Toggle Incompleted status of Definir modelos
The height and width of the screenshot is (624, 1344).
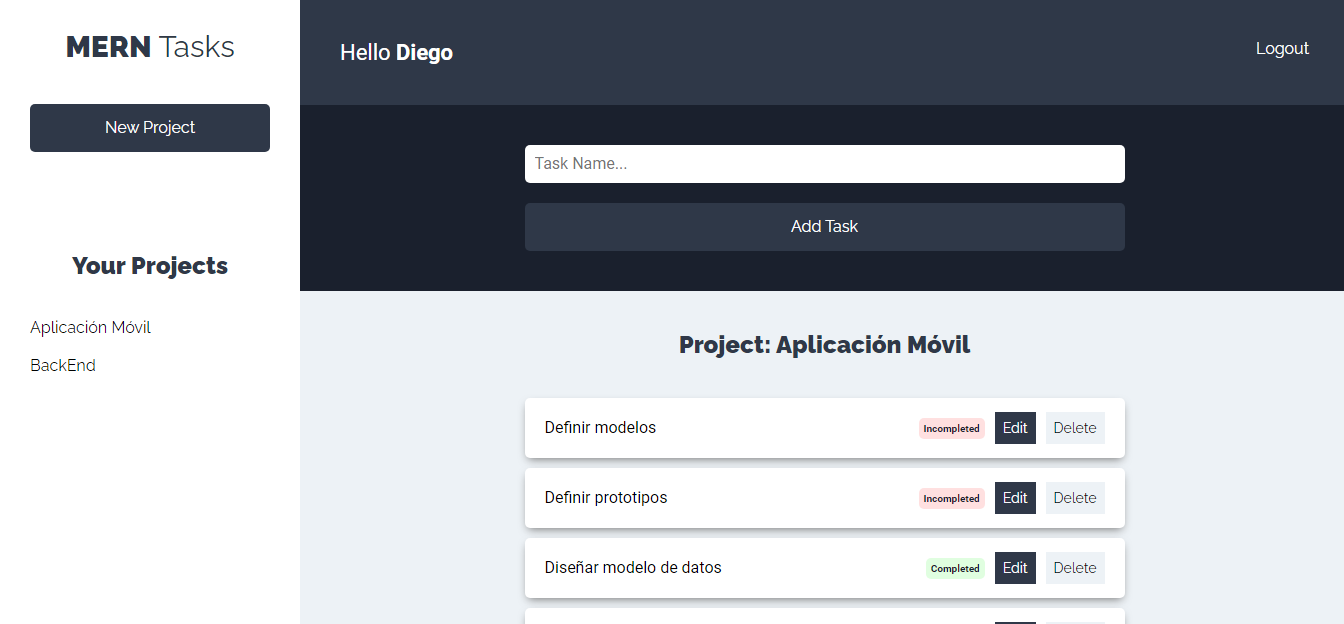(x=952, y=428)
